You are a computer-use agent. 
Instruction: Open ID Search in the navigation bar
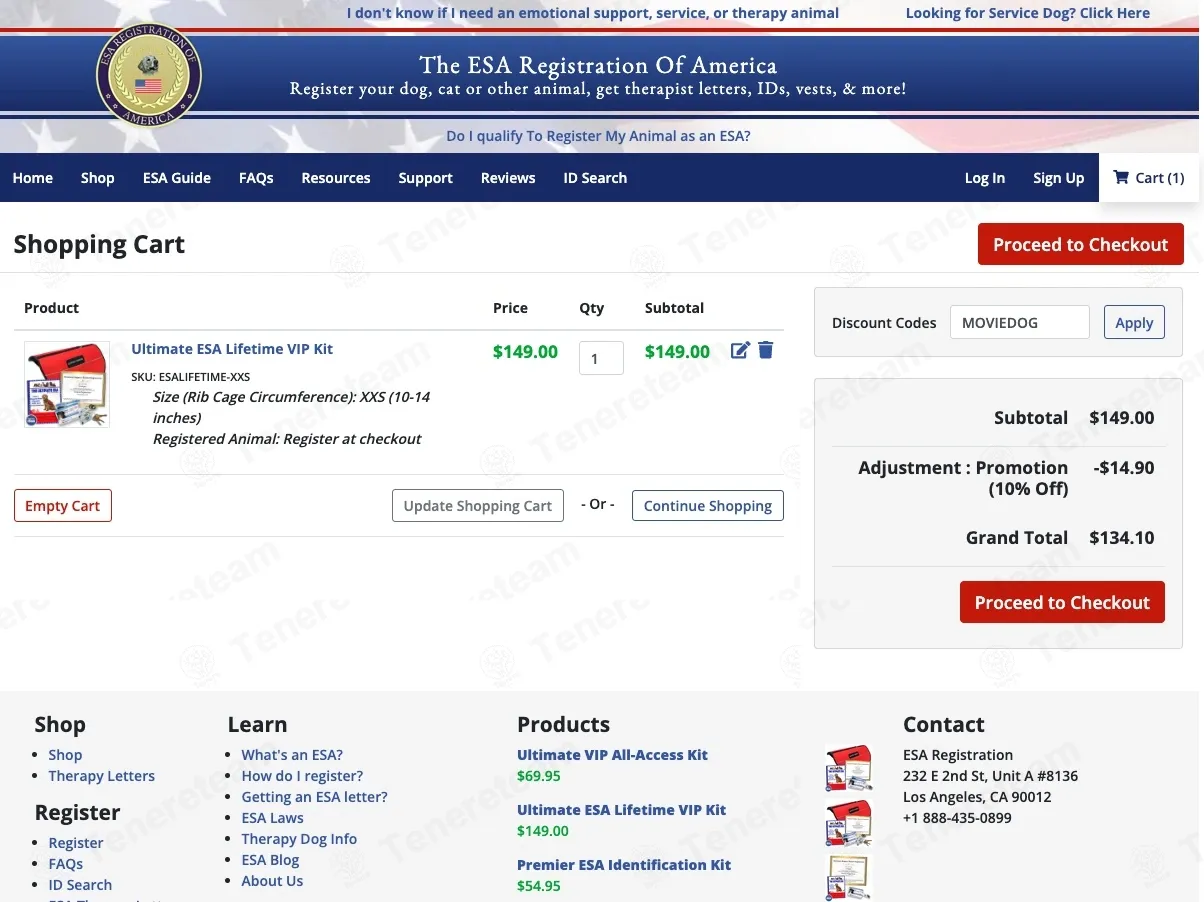pos(595,178)
